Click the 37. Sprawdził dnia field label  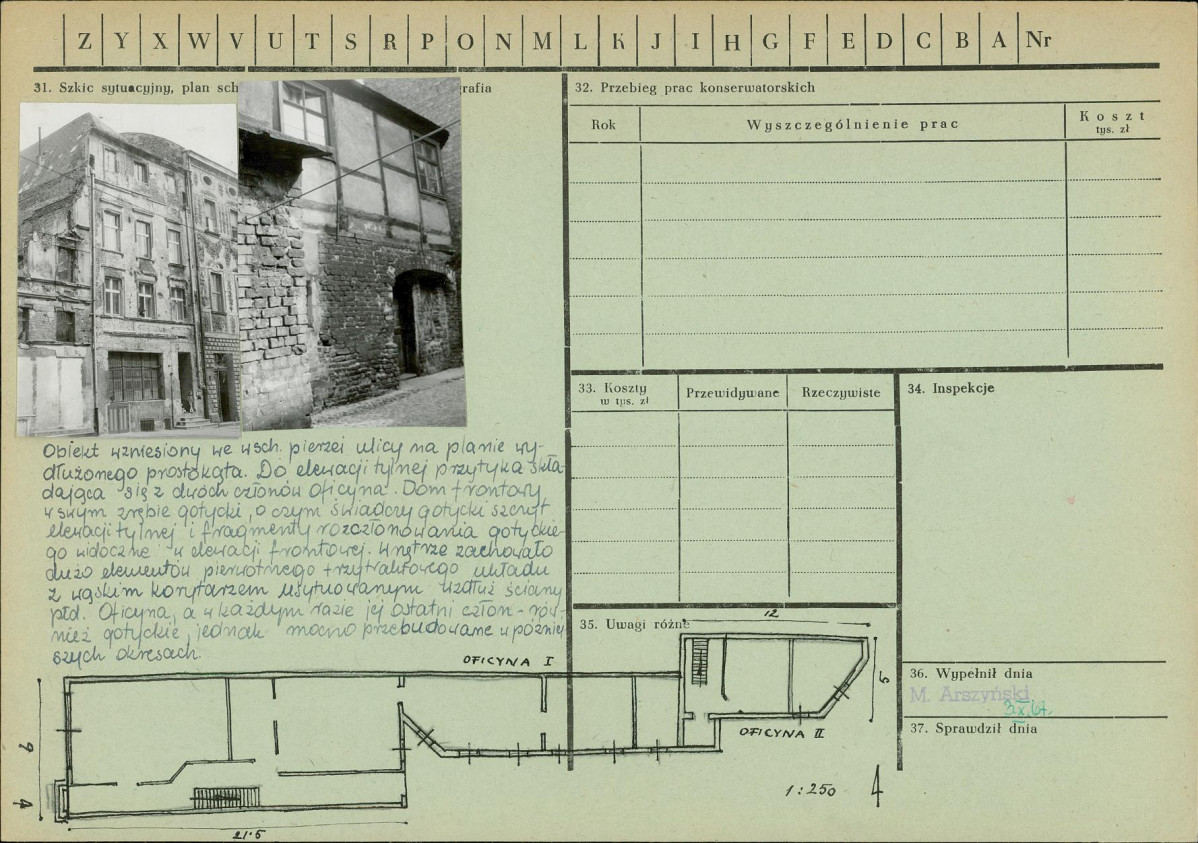972,729
